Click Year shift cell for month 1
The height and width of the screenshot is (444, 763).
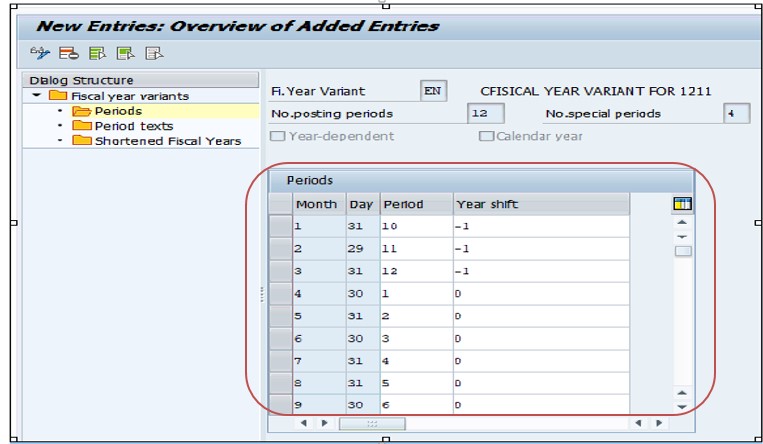pos(541,226)
